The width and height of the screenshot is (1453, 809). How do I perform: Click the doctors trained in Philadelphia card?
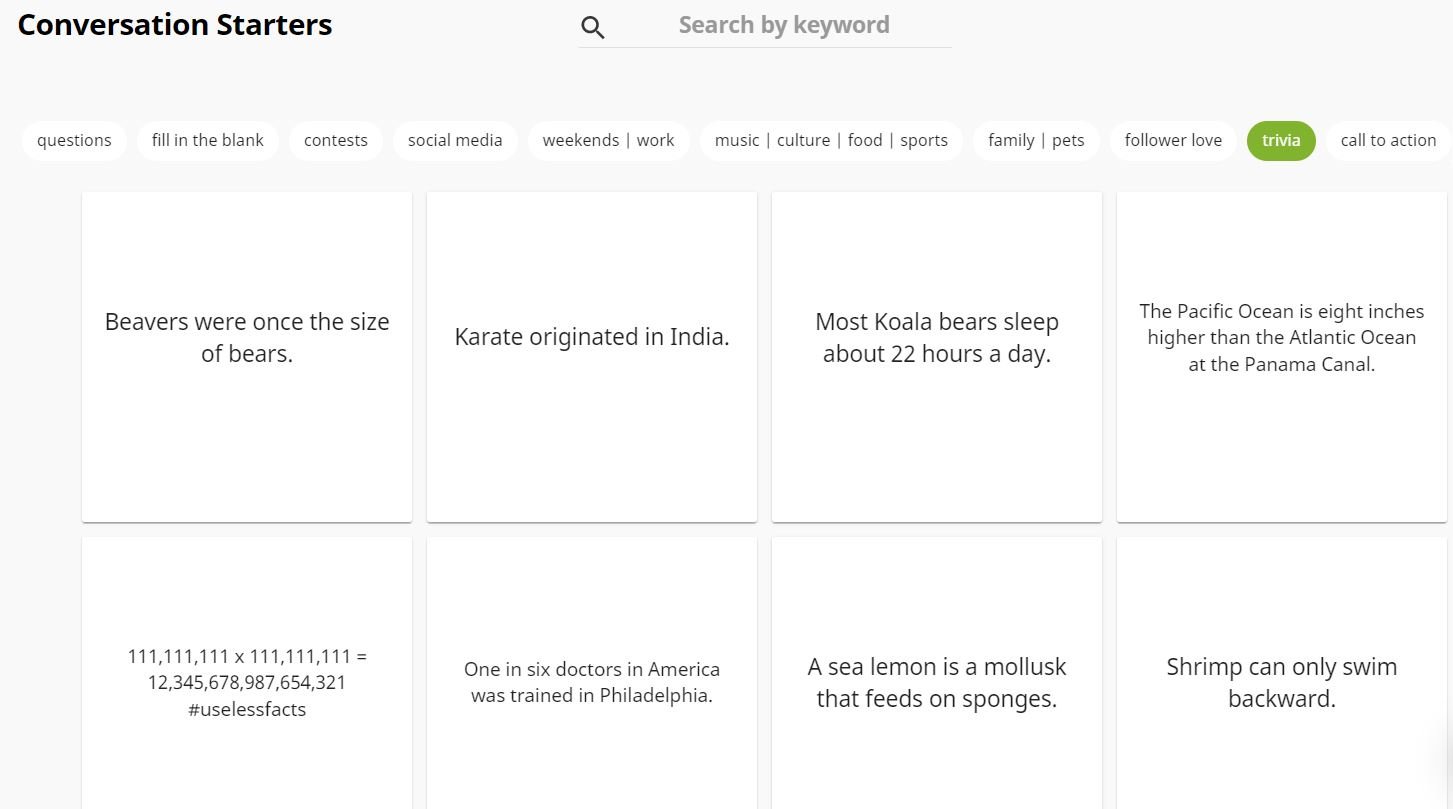coord(592,682)
